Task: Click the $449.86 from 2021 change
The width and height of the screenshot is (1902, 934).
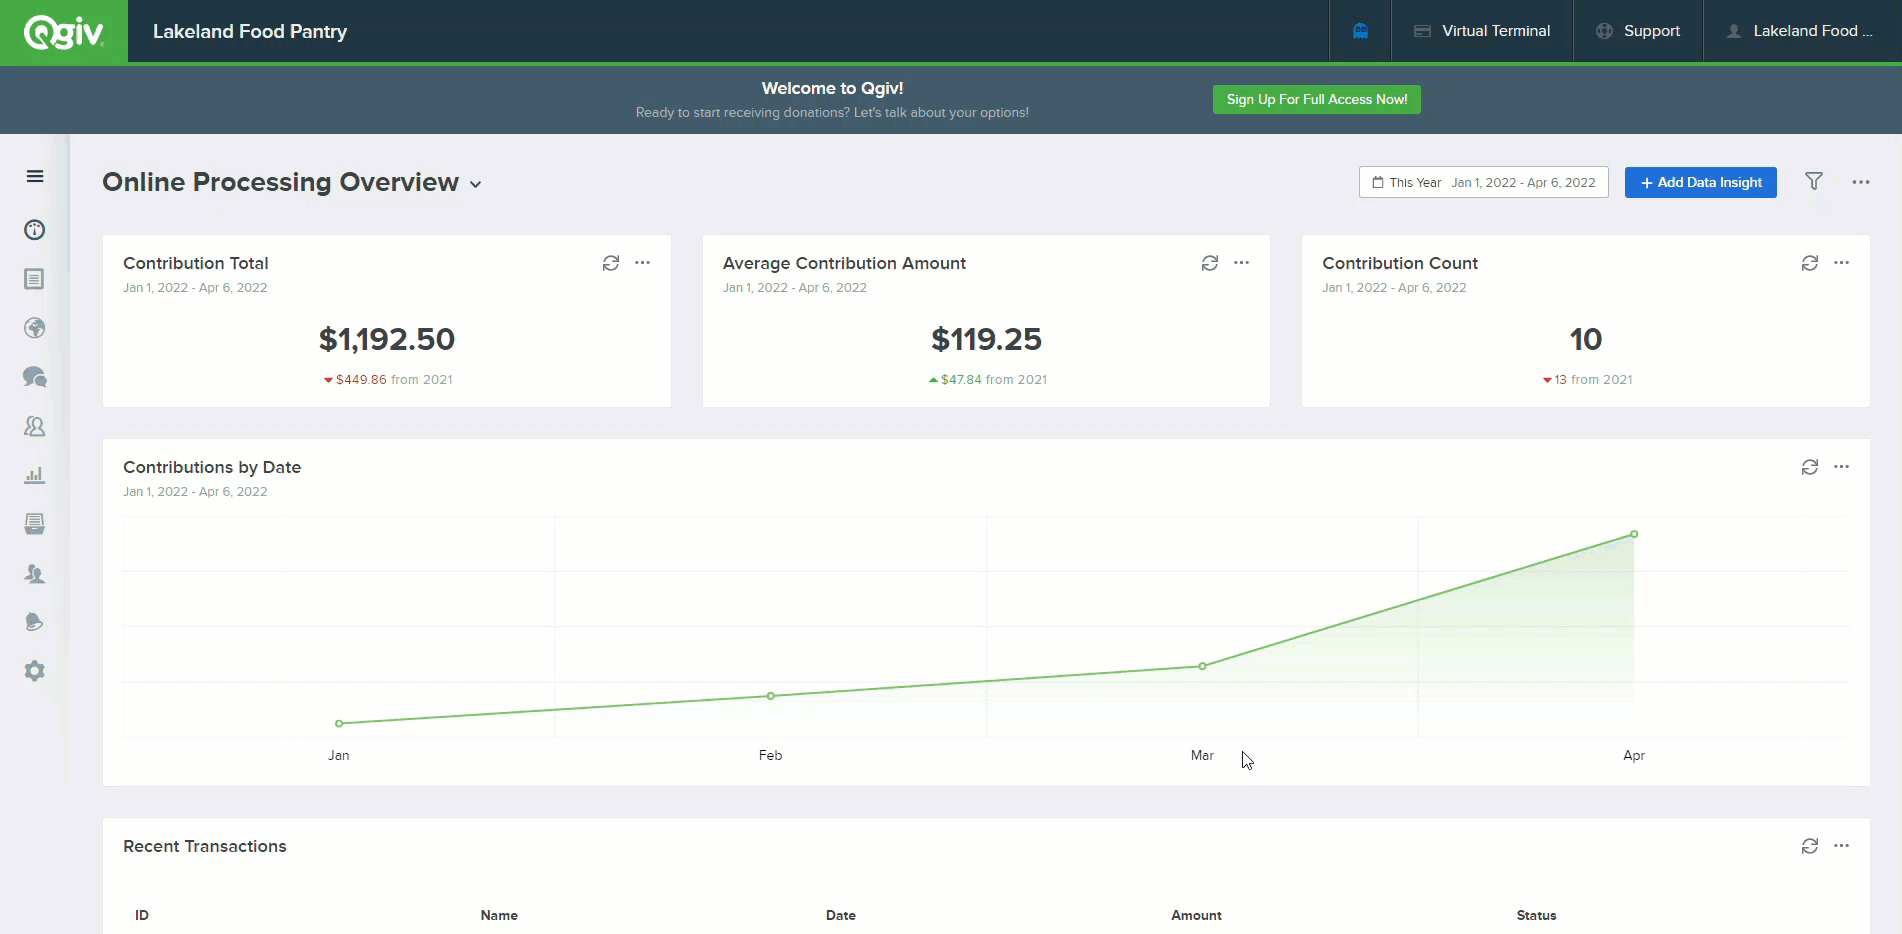Action: click(x=388, y=380)
